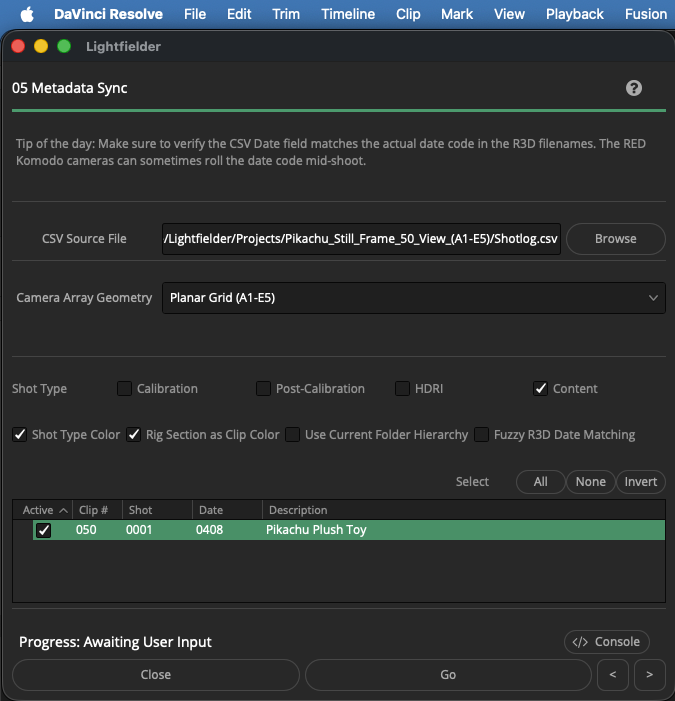This screenshot has width=675, height=701.
Task: Click the Close button
Action: [x=156, y=675]
